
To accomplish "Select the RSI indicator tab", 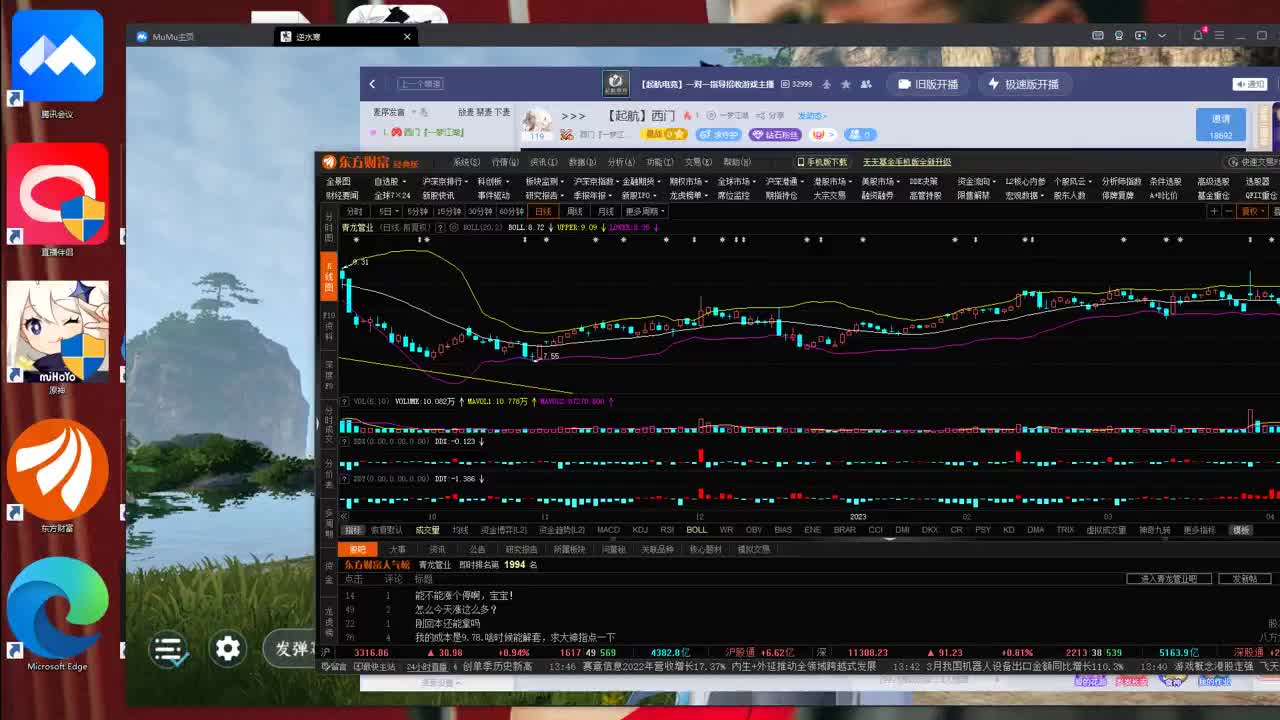I will click(x=667, y=530).
